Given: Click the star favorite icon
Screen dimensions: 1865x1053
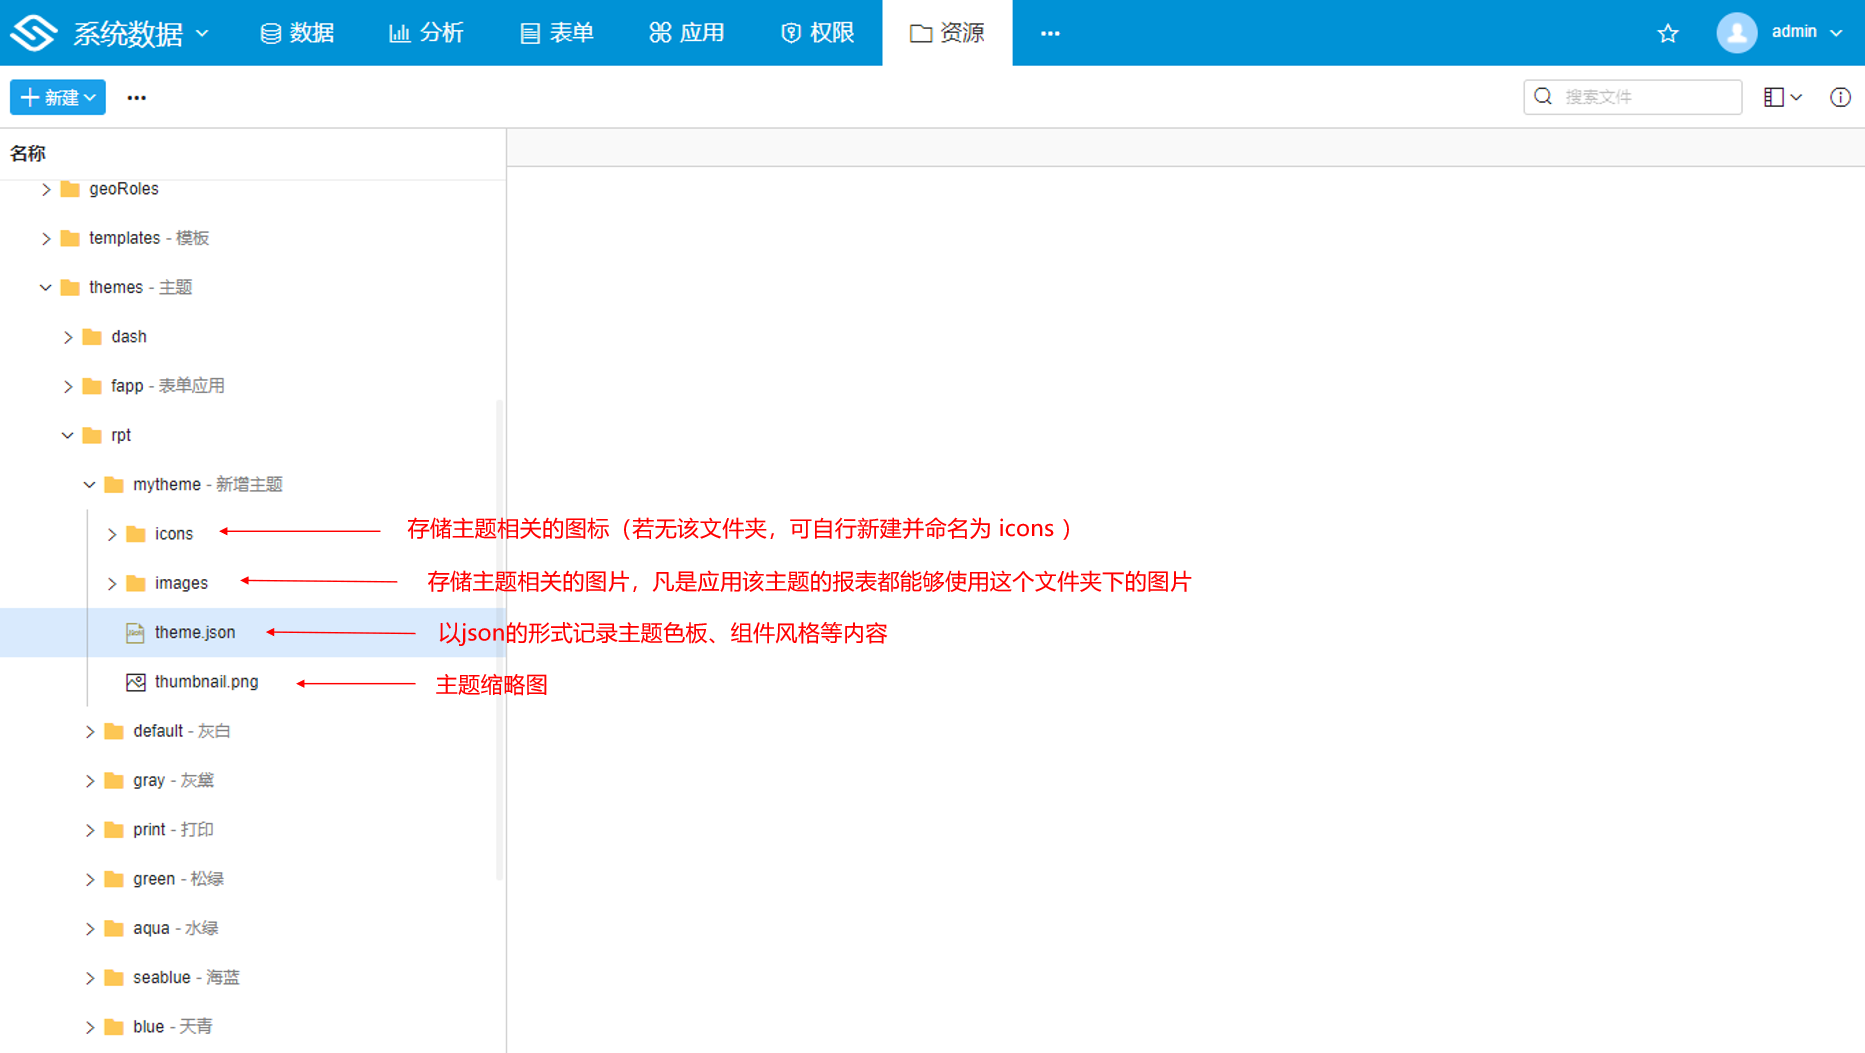Looking at the screenshot, I should (x=1667, y=33).
